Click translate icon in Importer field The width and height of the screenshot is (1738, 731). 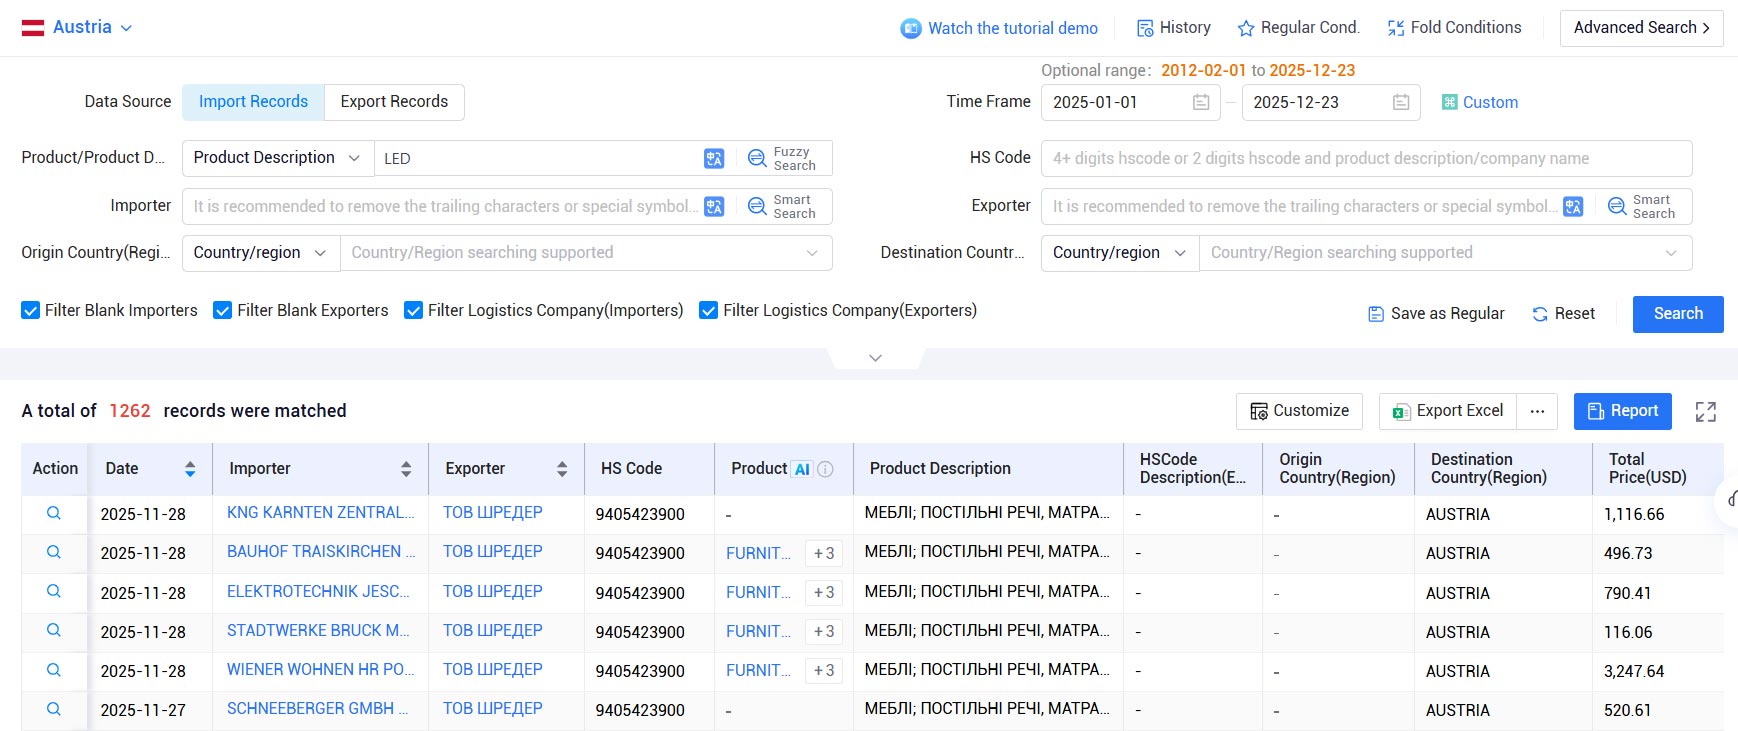tap(714, 206)
